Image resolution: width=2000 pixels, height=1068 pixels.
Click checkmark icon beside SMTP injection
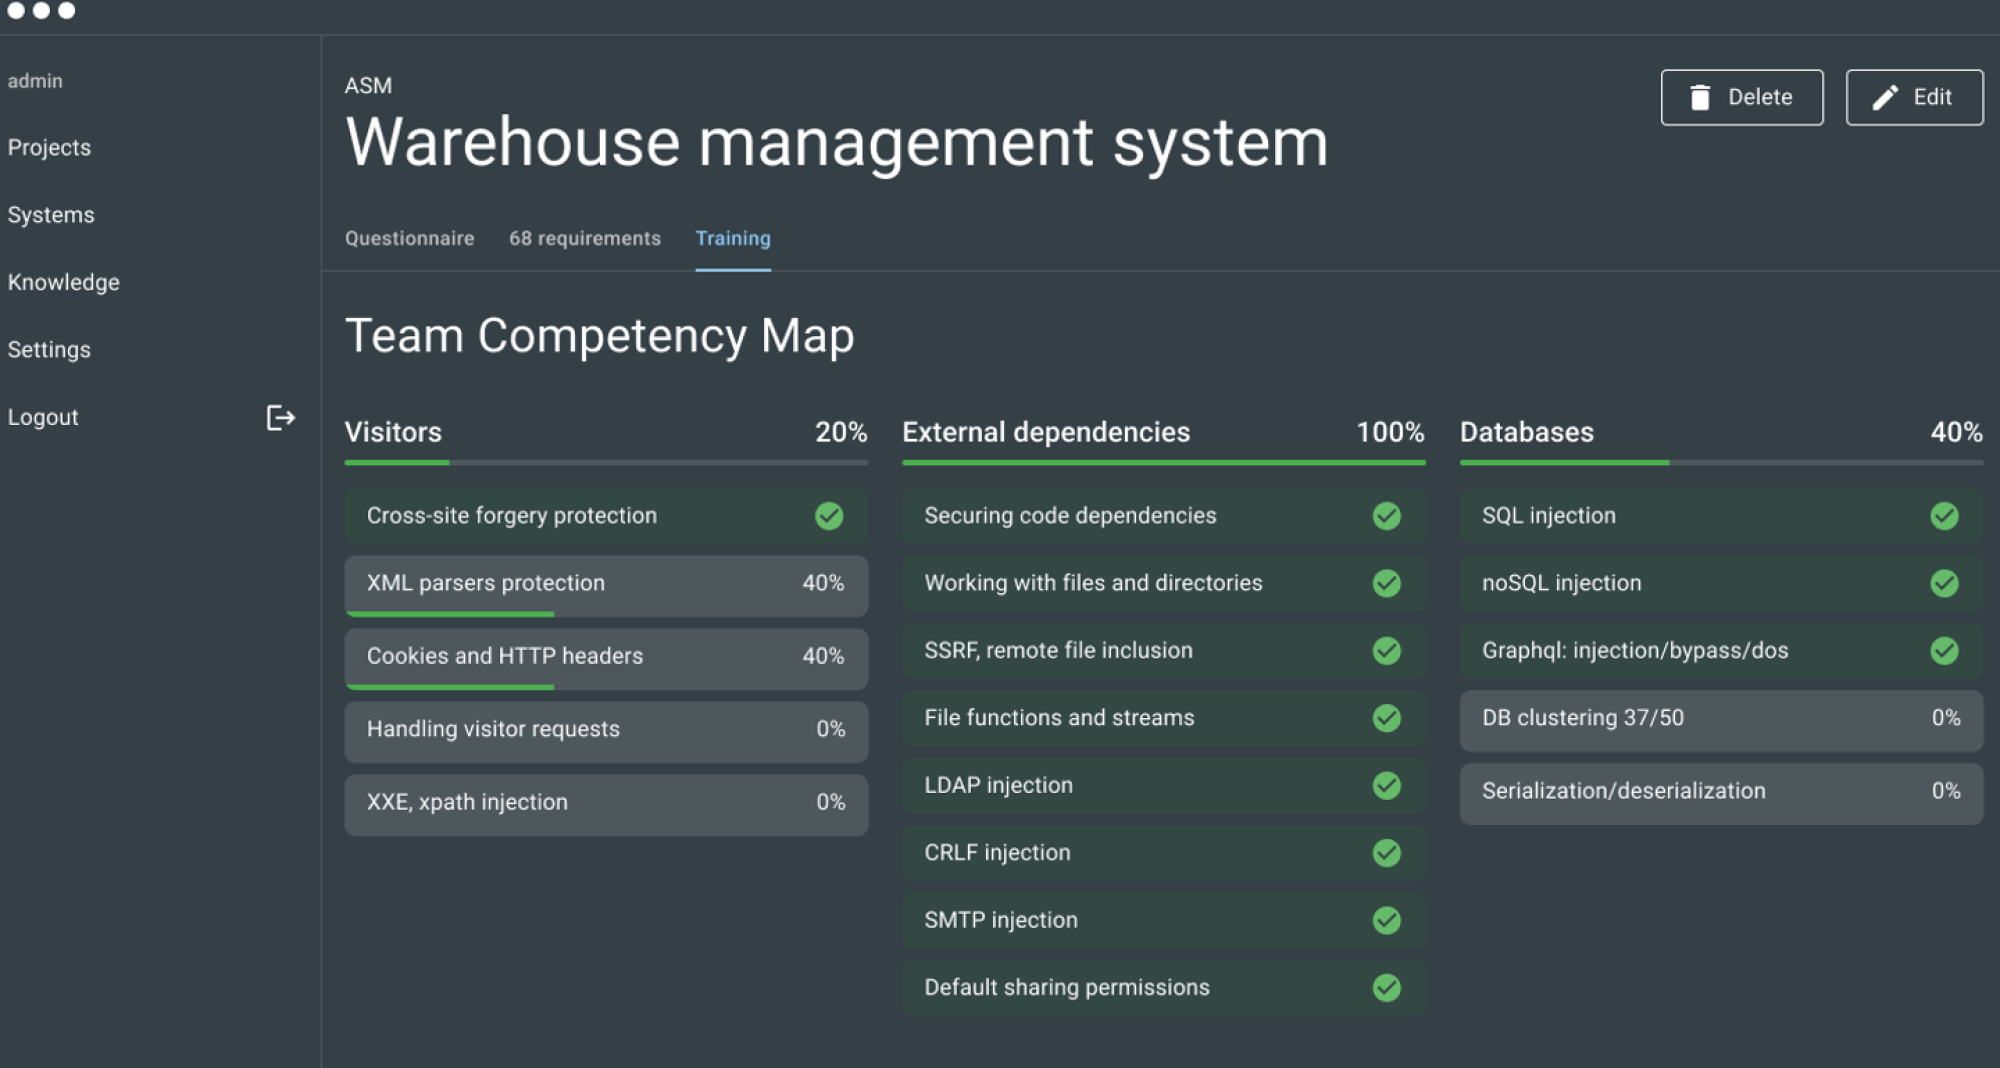[x=1386, y=920]
